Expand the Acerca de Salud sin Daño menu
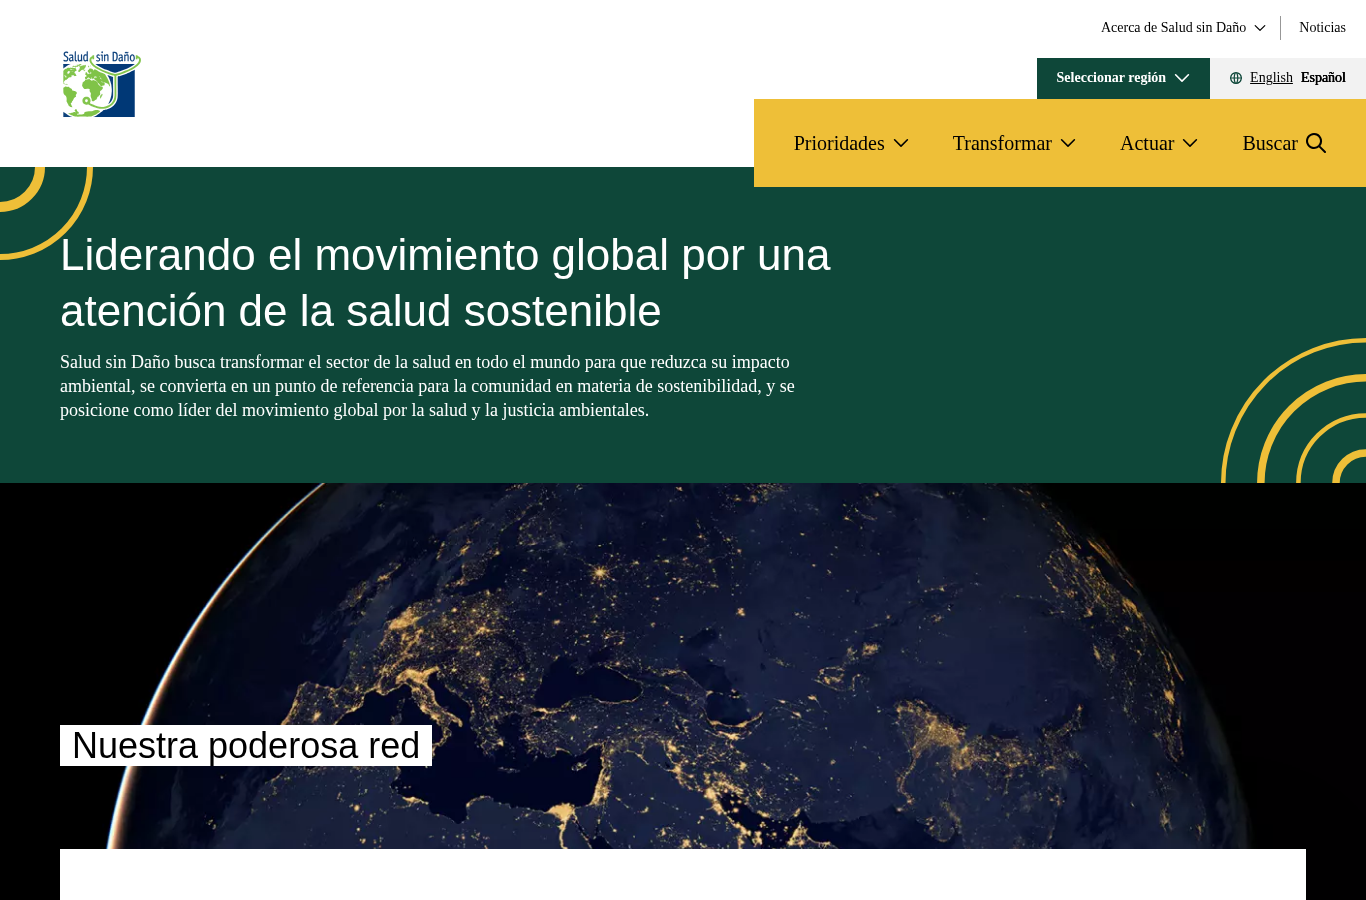Viewport: 1366px width, 900px height. [x=1183, y=28]
